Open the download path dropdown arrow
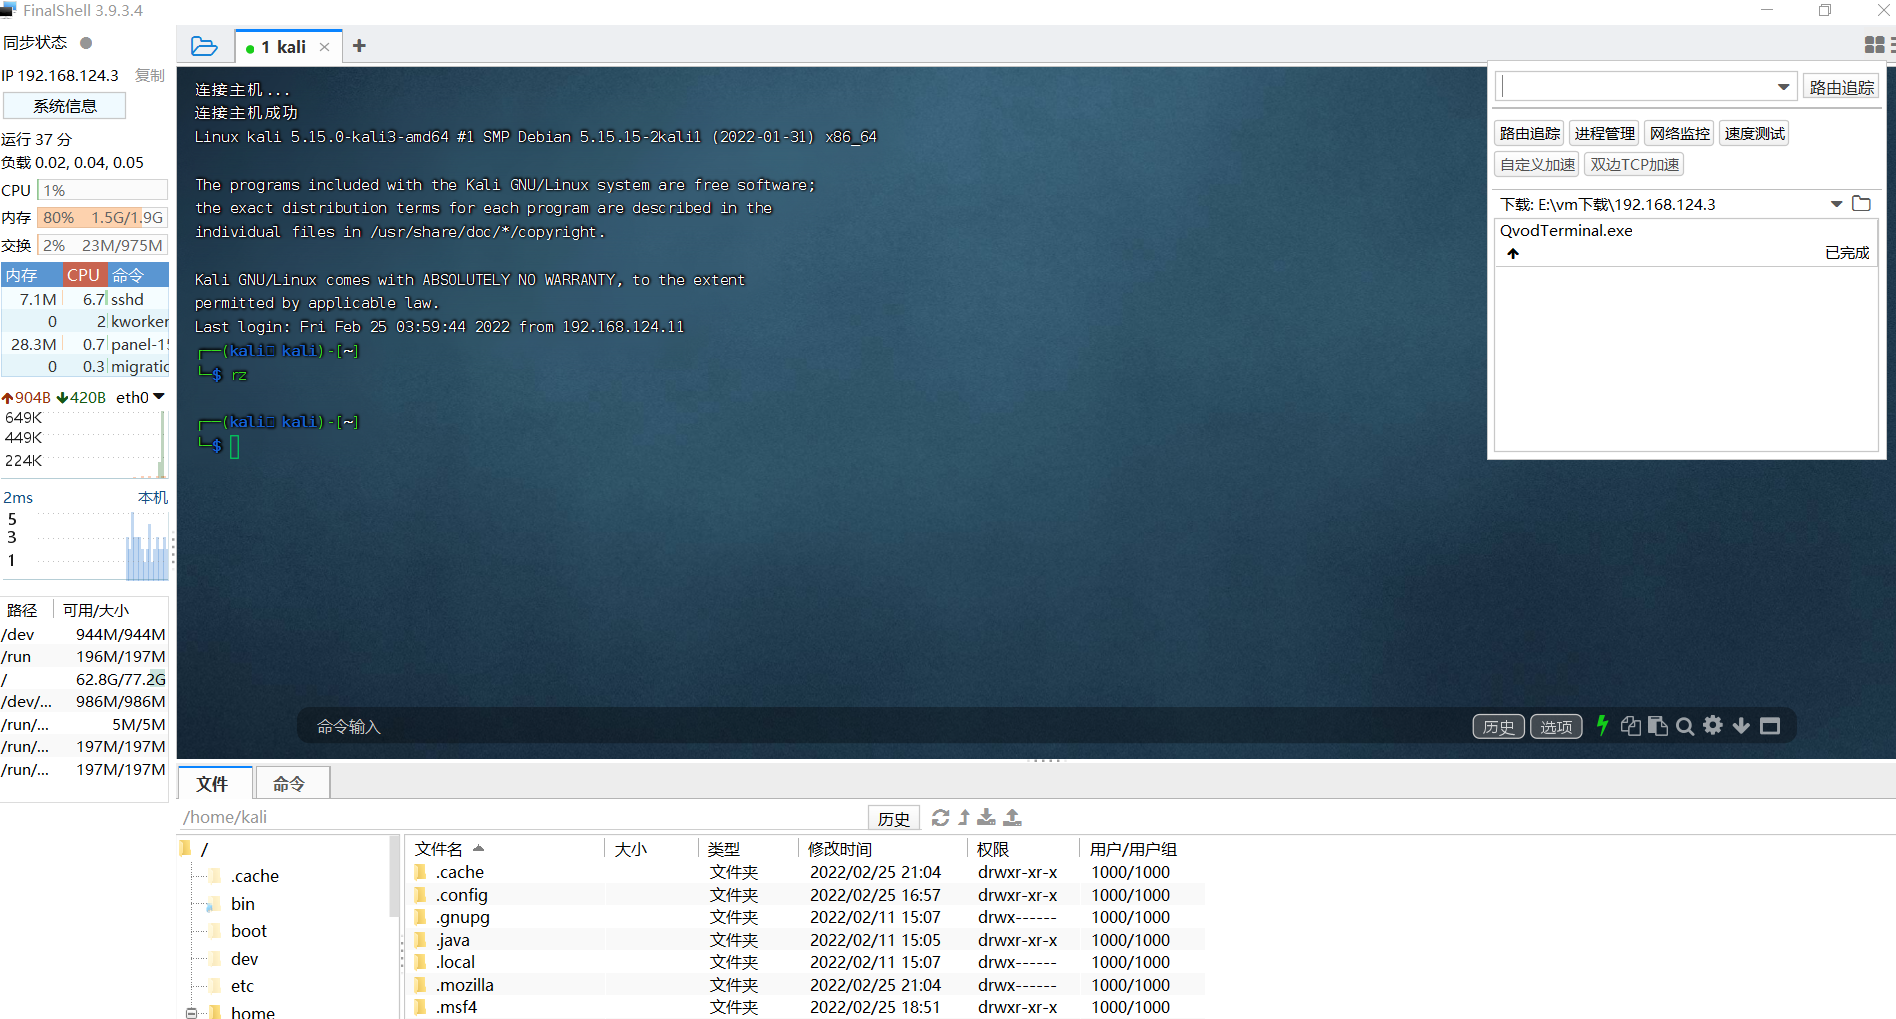 click(x=1836, y=203)
